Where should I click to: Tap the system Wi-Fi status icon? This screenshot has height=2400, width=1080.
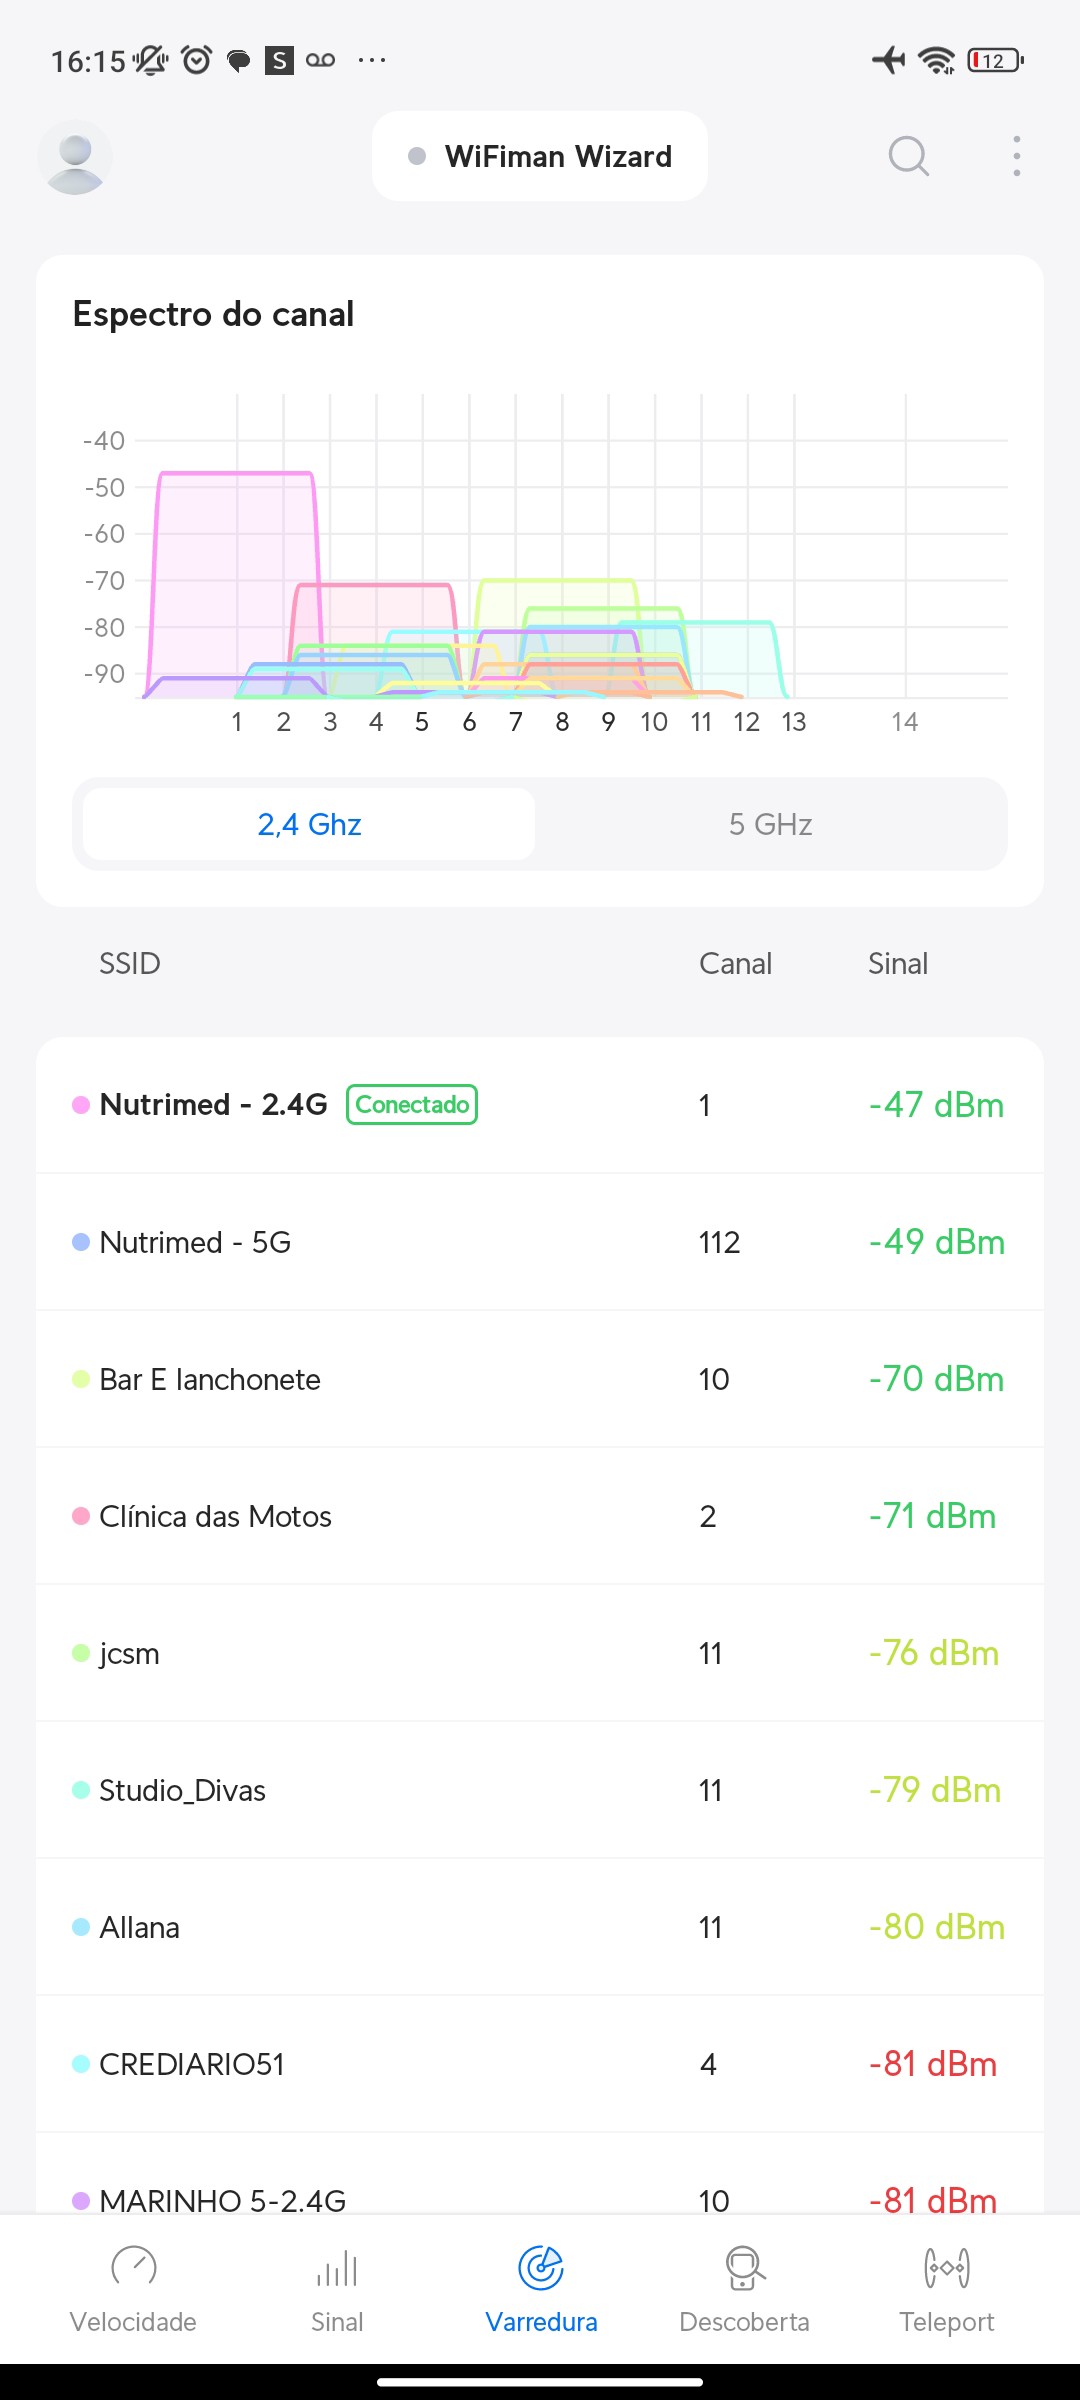pos(936,60)
